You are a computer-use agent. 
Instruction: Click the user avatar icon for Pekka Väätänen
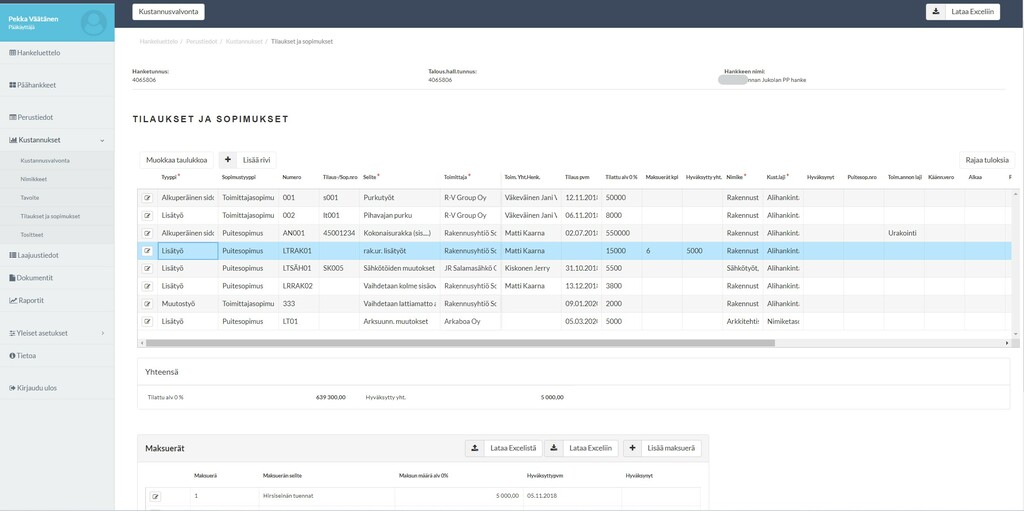92,21
